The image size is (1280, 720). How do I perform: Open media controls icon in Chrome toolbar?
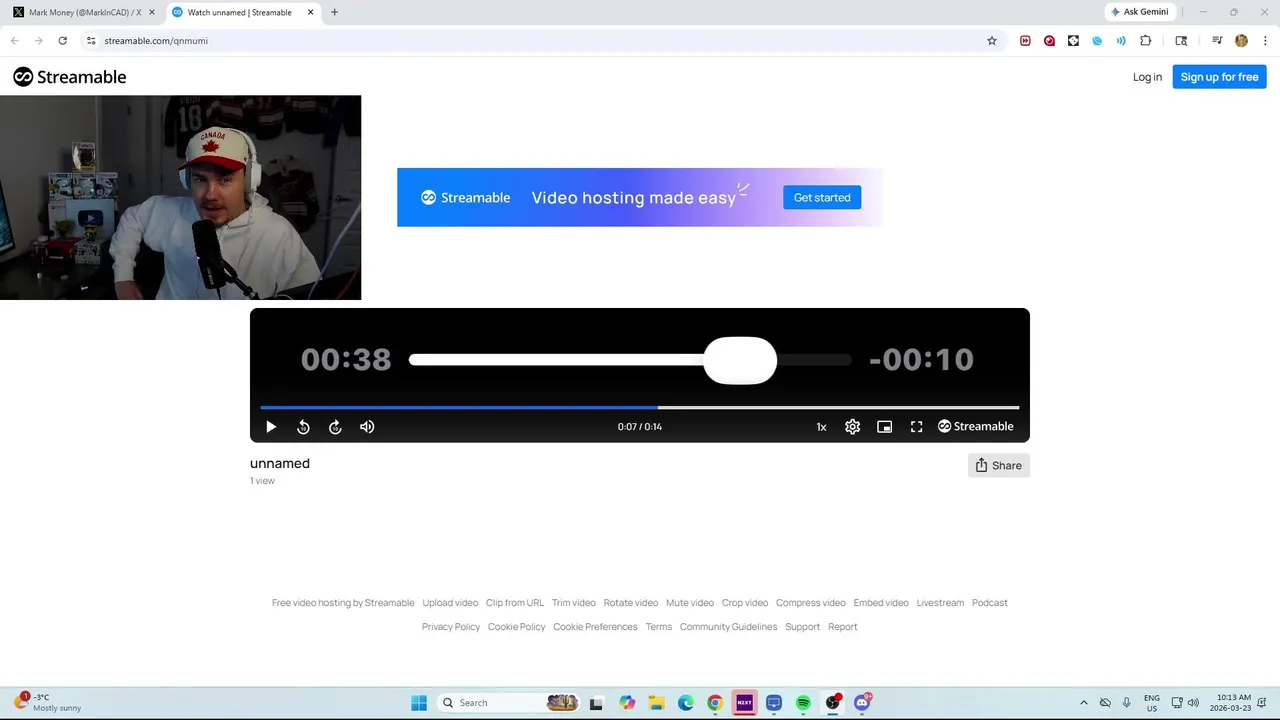(x=1217, y=41)
